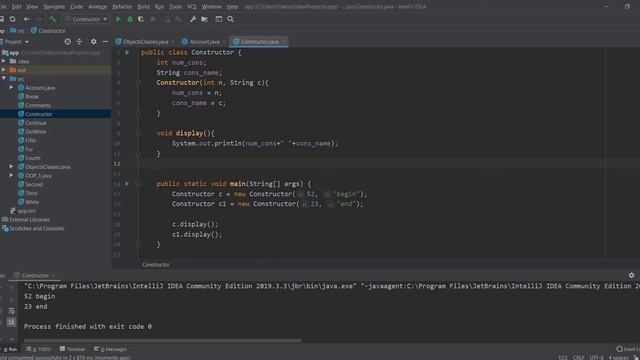Open the TODO tool window button
This screenshot has width=640, height=360.
[38, 349]
